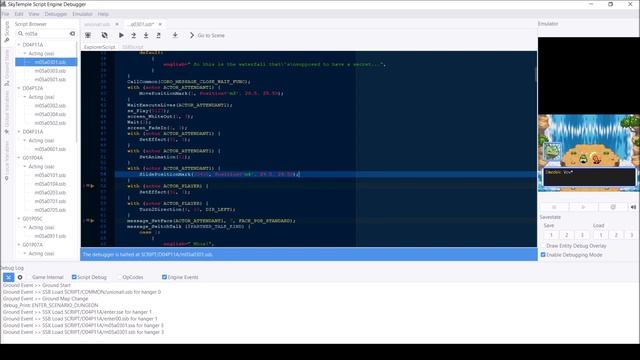Select the ExplorerScript view tab
Viewport: 640px width, 360px height.
(100, 47)
